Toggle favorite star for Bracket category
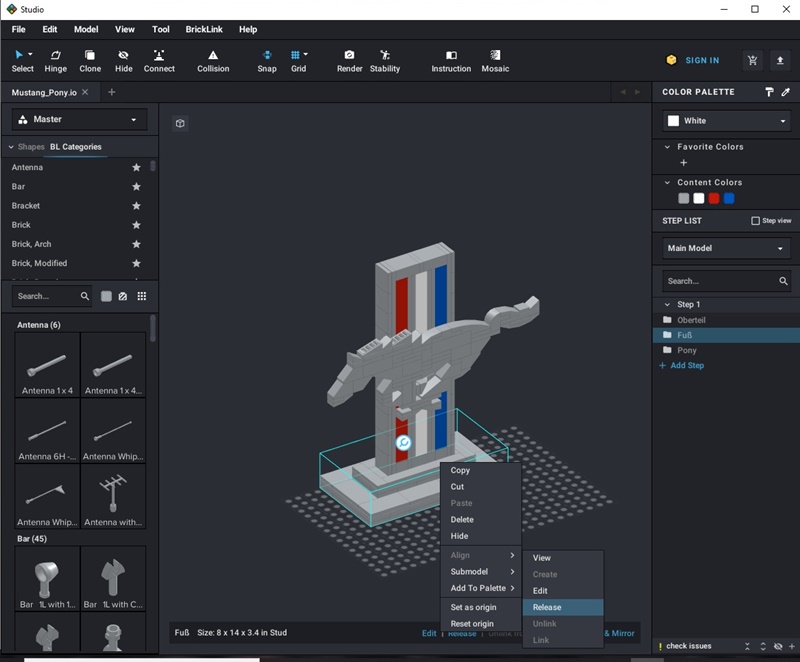800x662 pixels. point(136,206)
